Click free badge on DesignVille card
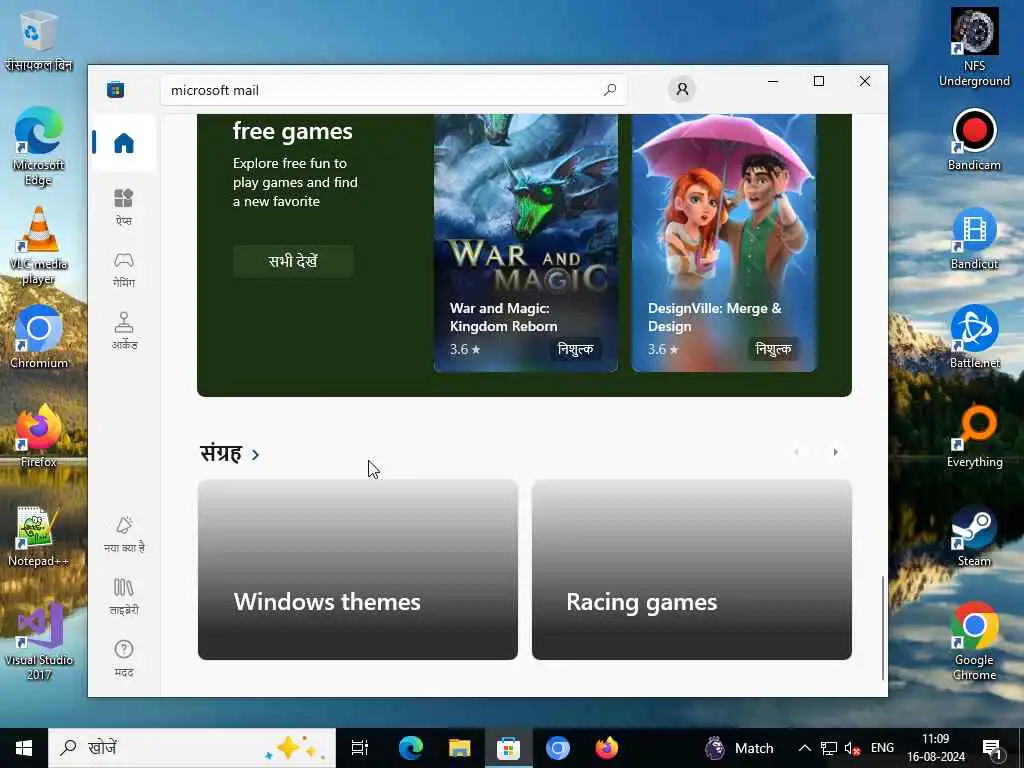The height and width of the screenshot is (768, 1024). 773,349
